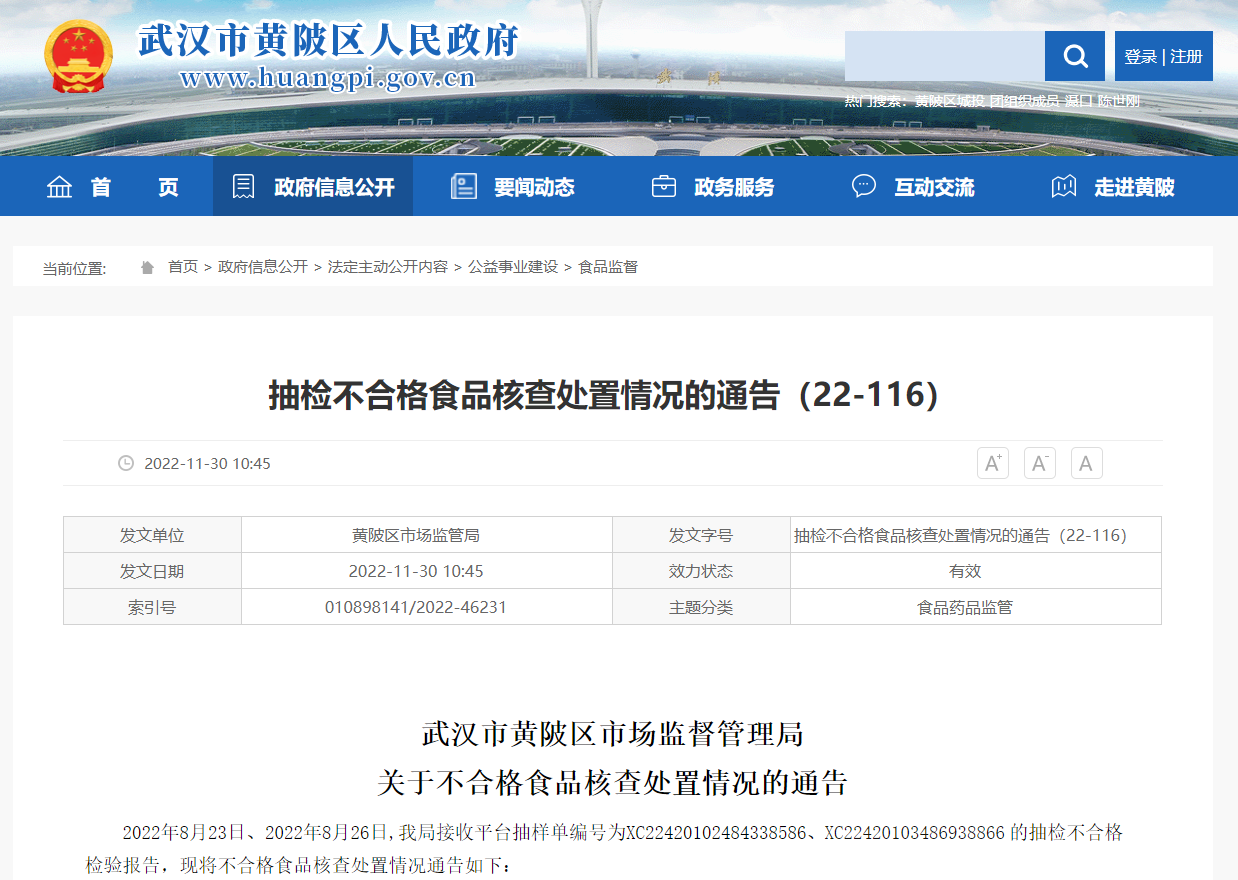Click table label 主题分类
Image resolution: width=1238 pixels, height=880 pixels.
pyautogui.click(x=701, y=607)
